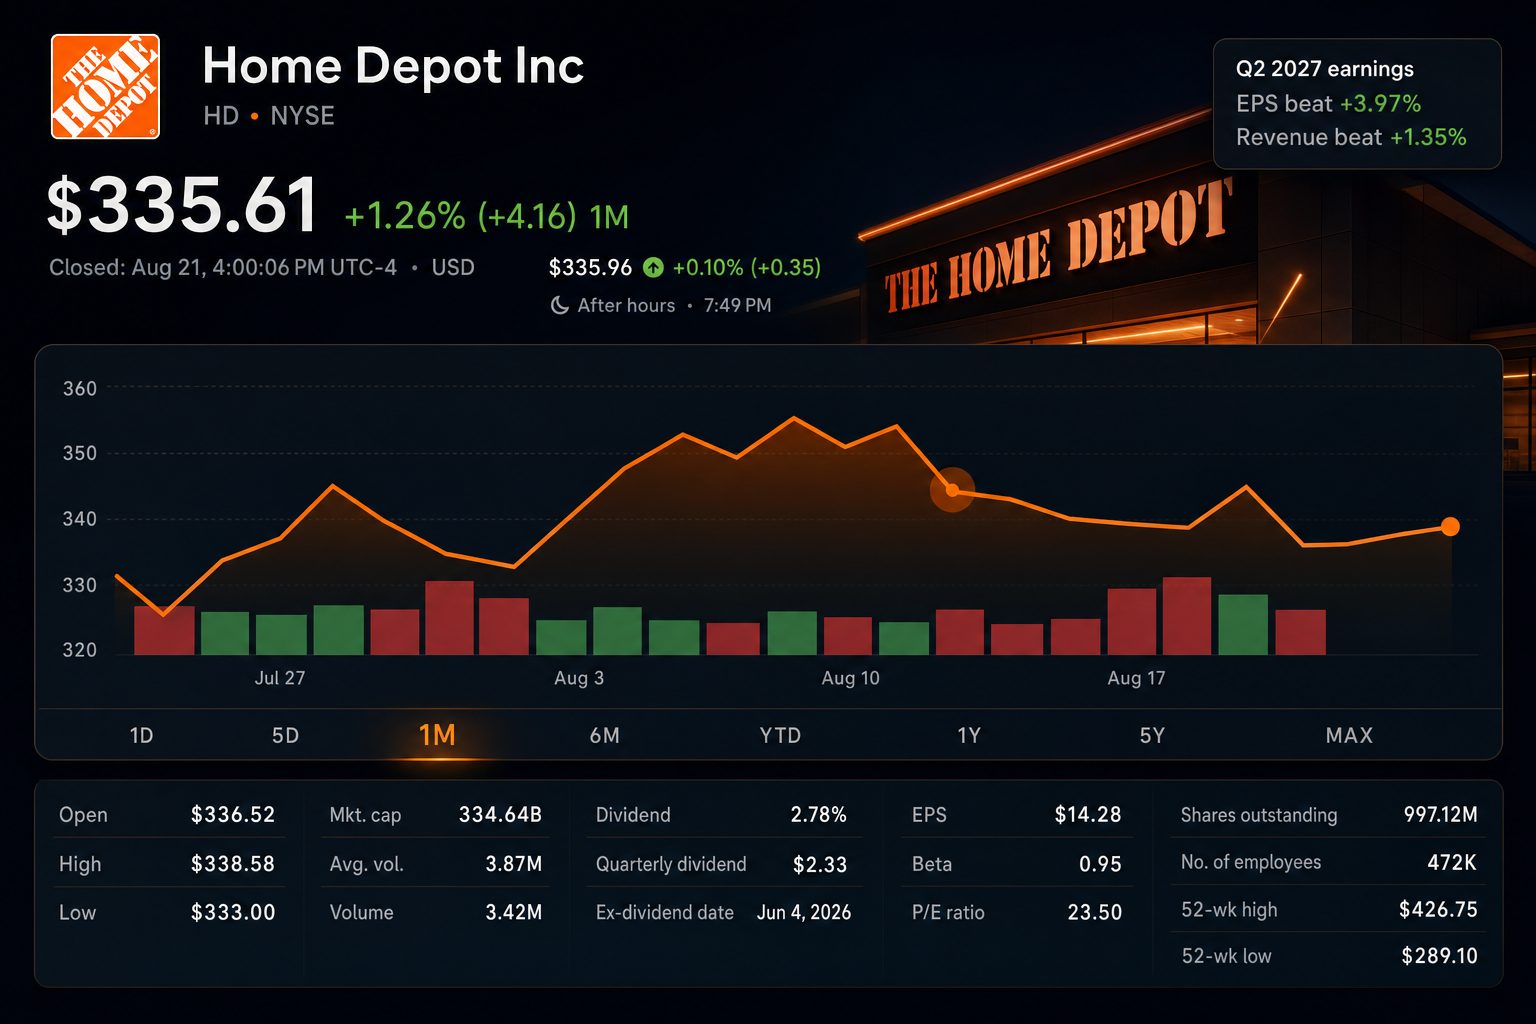Click the 360 price axis label
The image size is (1536, 1024).
(80, 389)
